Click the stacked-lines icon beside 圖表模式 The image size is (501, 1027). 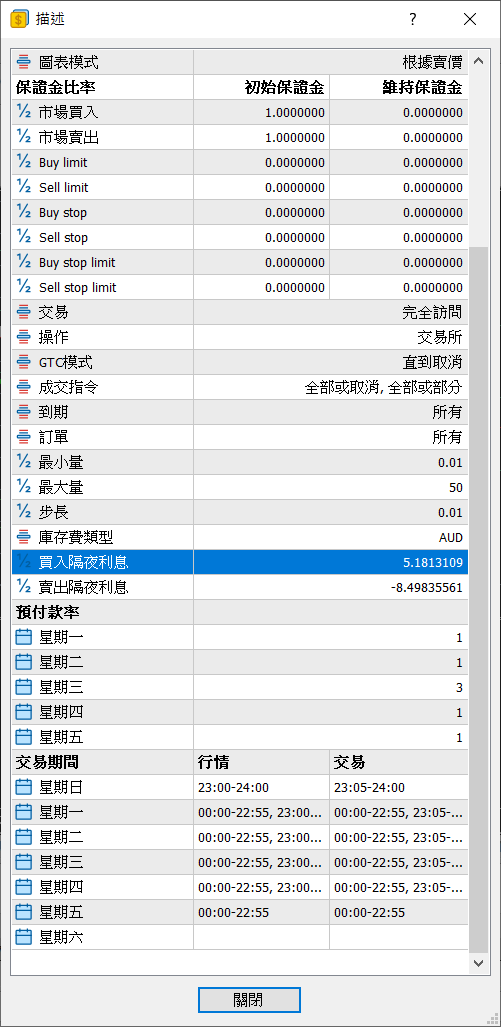pyautogui.click(x=24, y=62)
